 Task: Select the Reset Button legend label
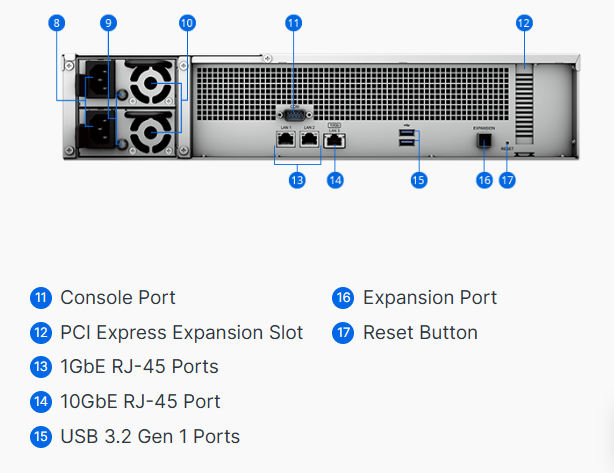[x=421, y=333]
